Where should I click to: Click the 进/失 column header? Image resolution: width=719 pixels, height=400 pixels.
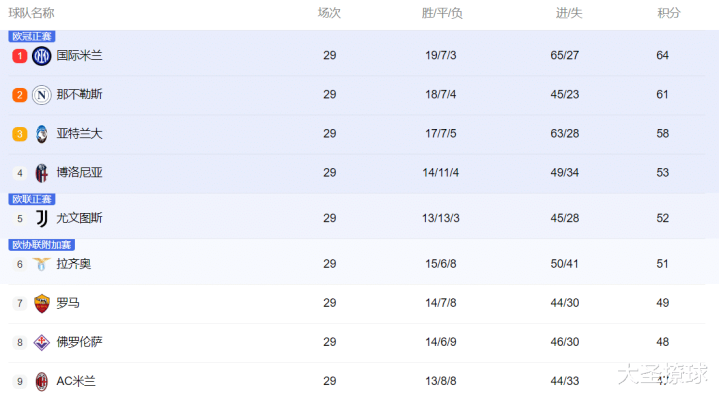569,13
